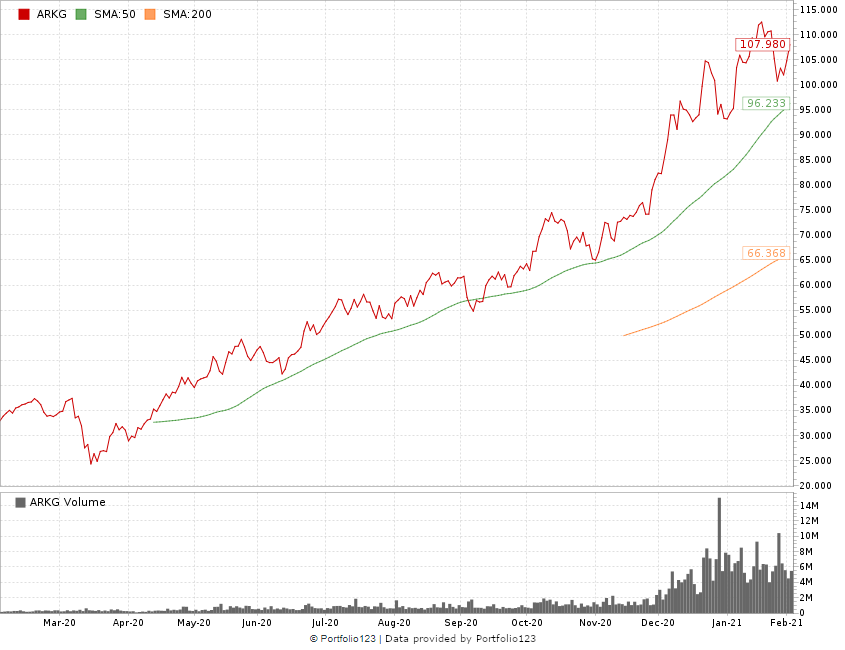Click the Oct-20 date axis label
Image resolution: width=845 pixels, height=650 pixels.
(527, 623)
